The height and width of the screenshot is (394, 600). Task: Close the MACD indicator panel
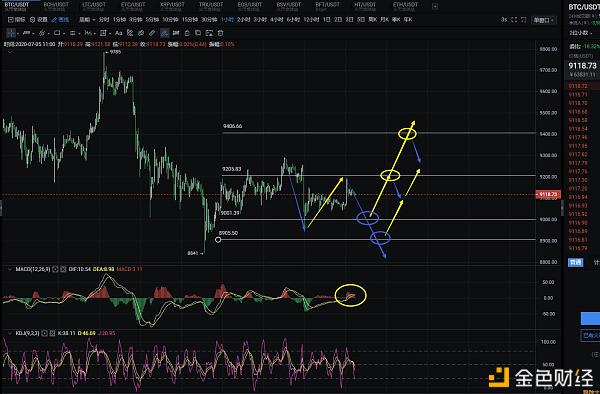pyautogui.click(x=63, y=269)
